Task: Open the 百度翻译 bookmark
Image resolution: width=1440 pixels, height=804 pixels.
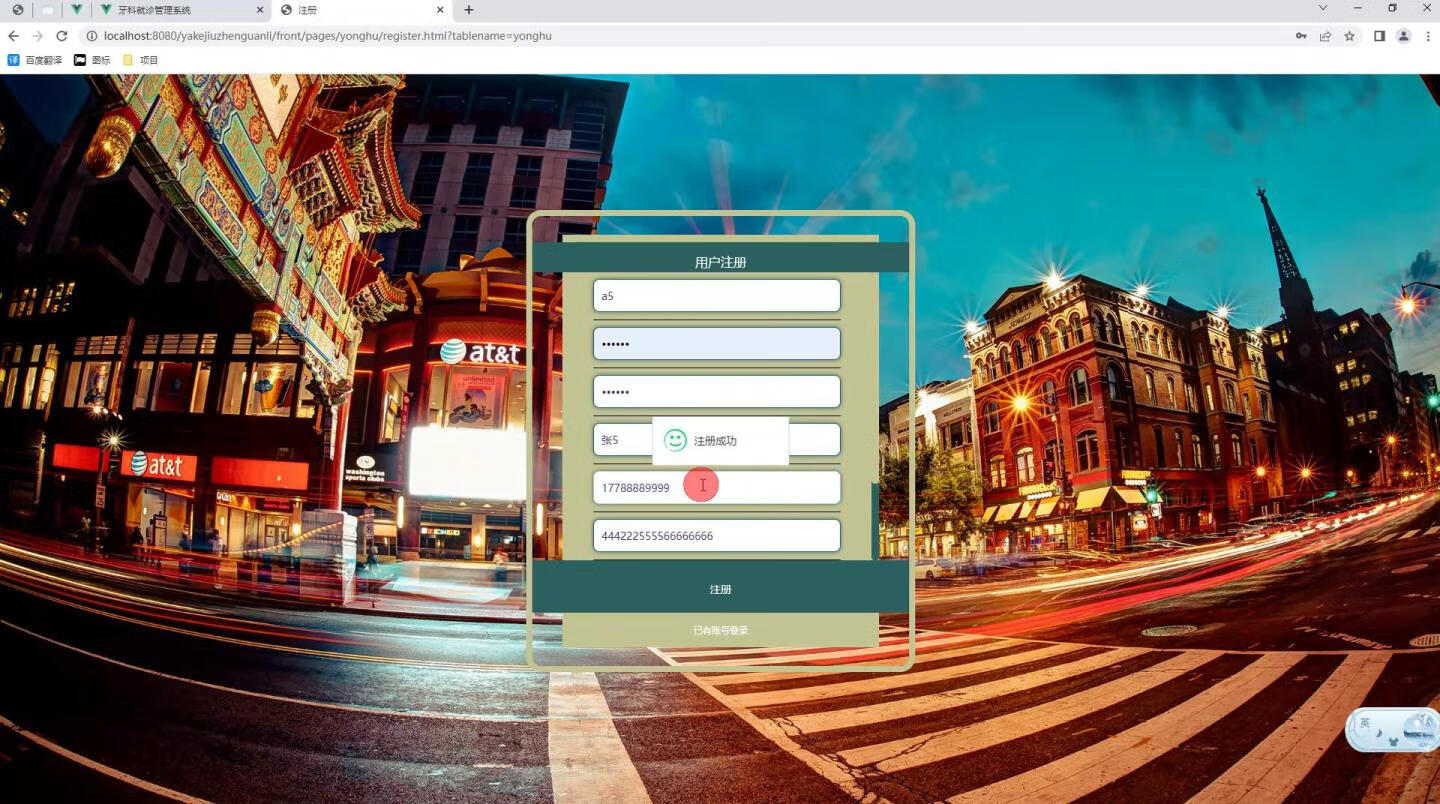Action: click(x=35, y=60)
